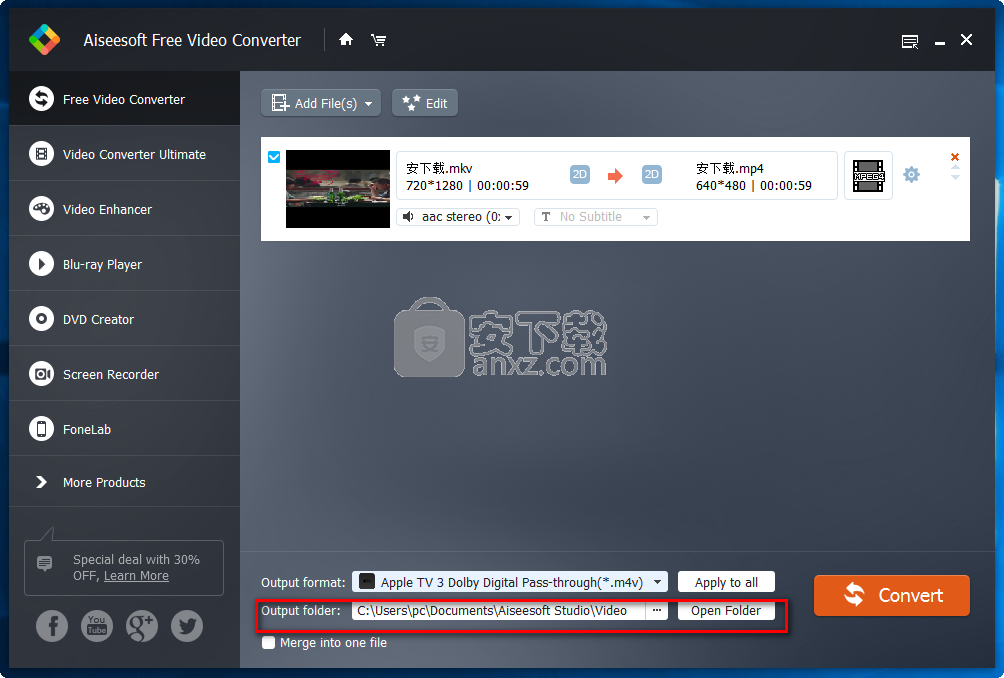The width and height of the screenshot is (1004, 678).
Task: Open No Subtitle dropdown
Action: pos(595,217)
